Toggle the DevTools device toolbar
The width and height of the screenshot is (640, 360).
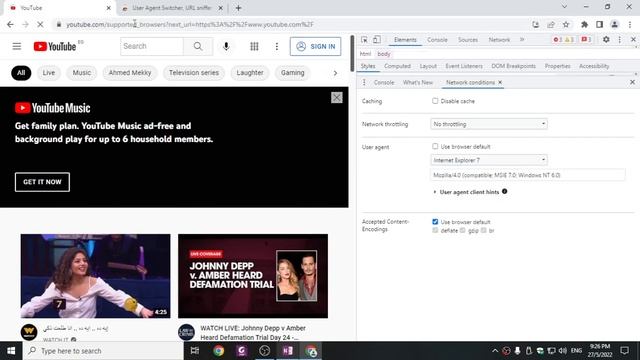(x=377, y=40)
